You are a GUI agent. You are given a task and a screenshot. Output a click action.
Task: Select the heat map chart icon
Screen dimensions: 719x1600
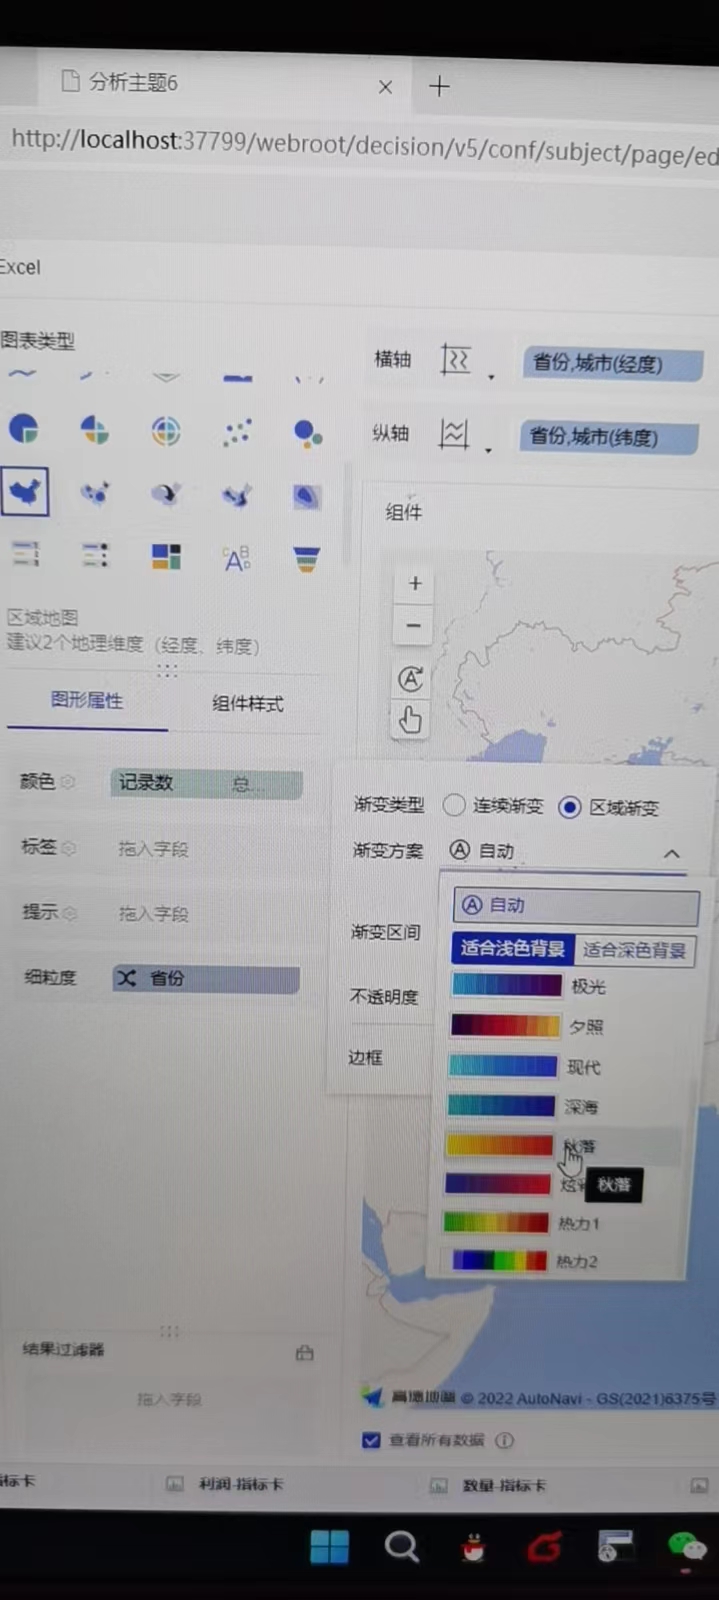[307, 496]
